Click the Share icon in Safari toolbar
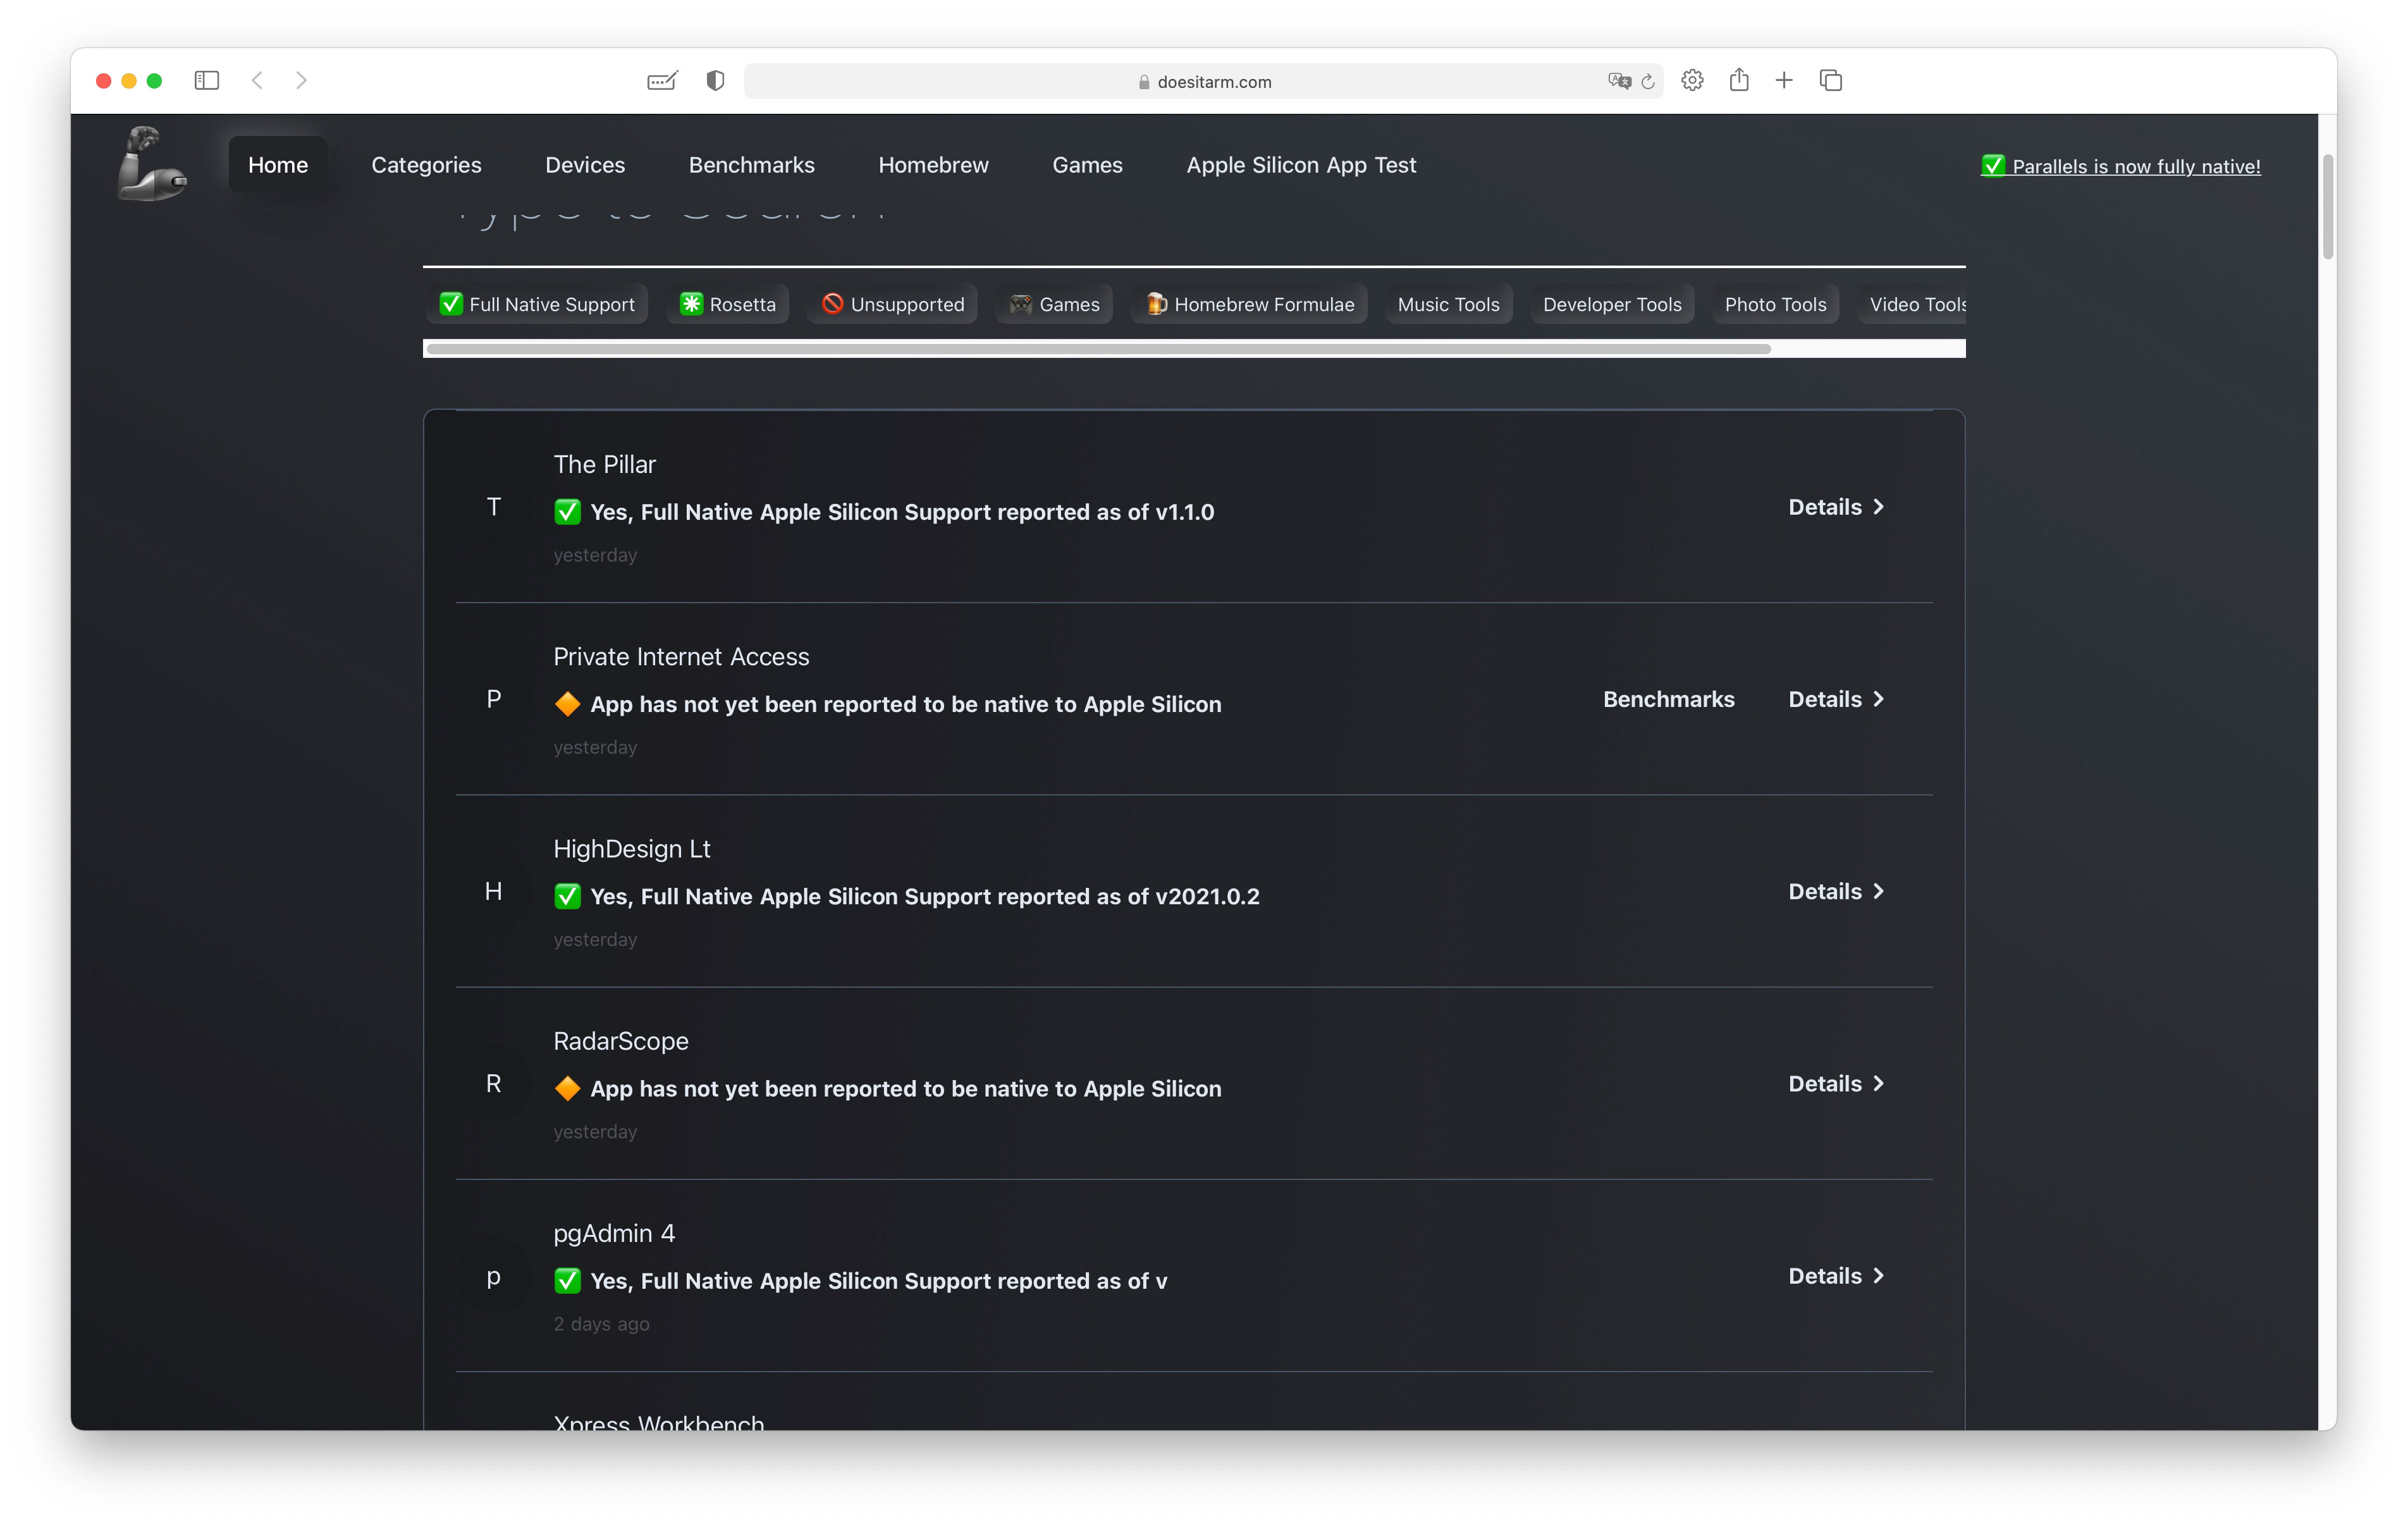 click(1739, 79)
